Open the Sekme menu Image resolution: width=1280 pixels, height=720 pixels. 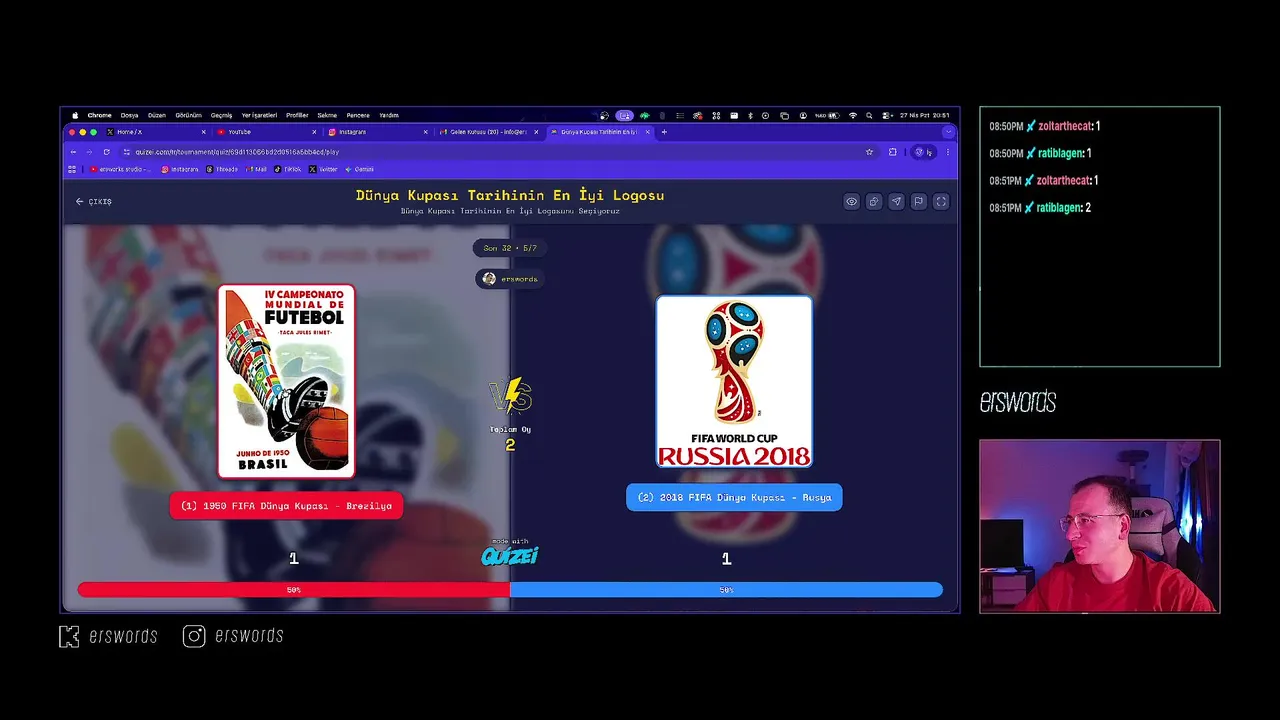pyautogui.click(x=327, y=115)
